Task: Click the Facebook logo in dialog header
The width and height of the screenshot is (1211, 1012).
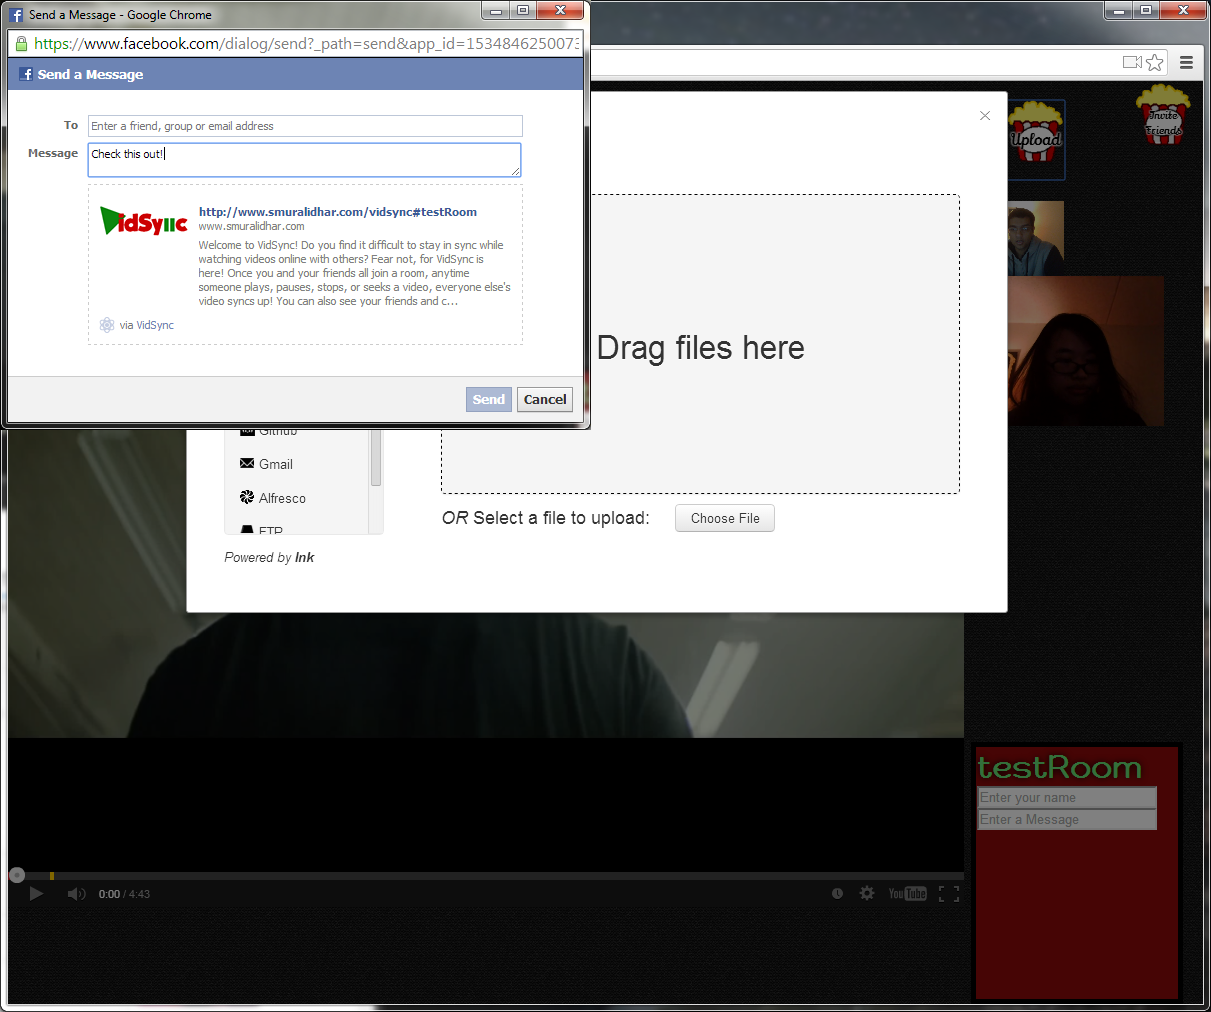Action: (26, 74)
